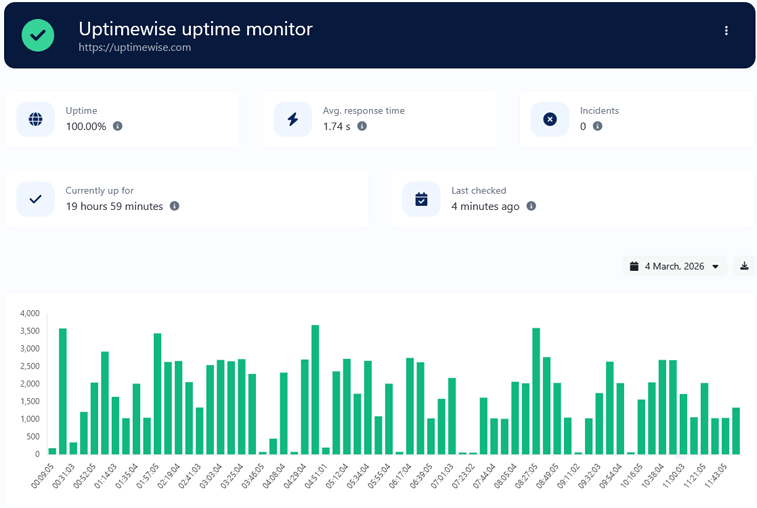
Task: Download the chart data
Action: [x=744, y=266]
